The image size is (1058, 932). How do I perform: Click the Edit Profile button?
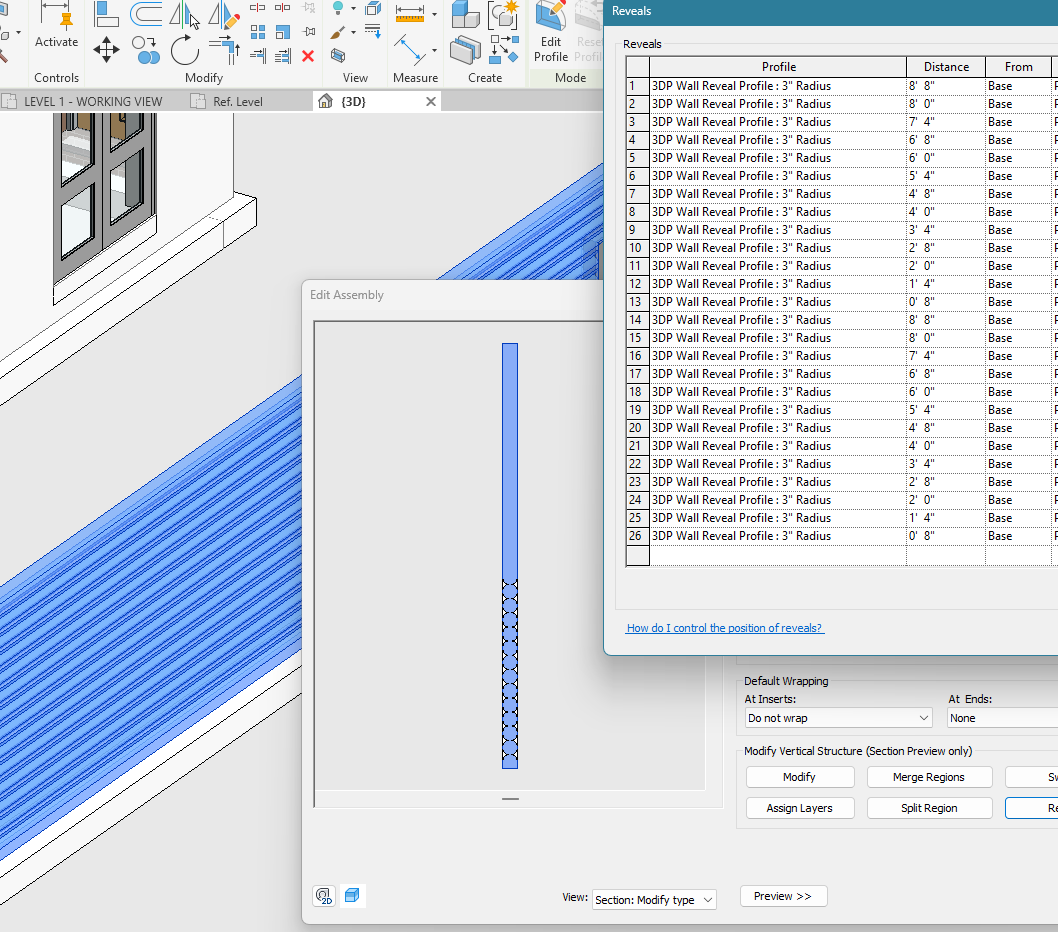coord(551,33)
